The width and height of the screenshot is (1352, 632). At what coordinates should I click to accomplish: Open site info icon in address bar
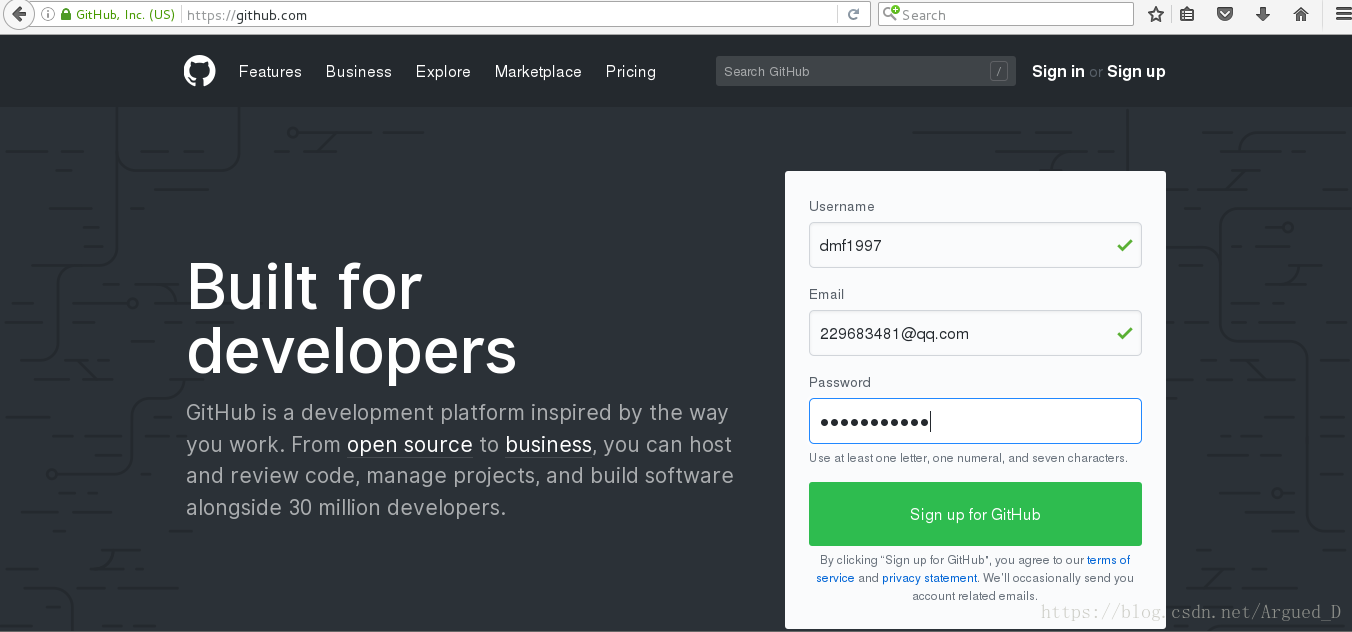47,15
